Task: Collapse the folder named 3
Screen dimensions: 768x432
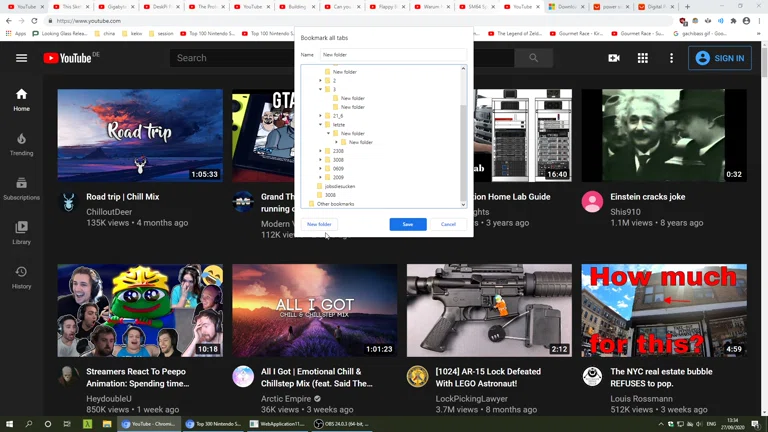Action: click(321, 89)
